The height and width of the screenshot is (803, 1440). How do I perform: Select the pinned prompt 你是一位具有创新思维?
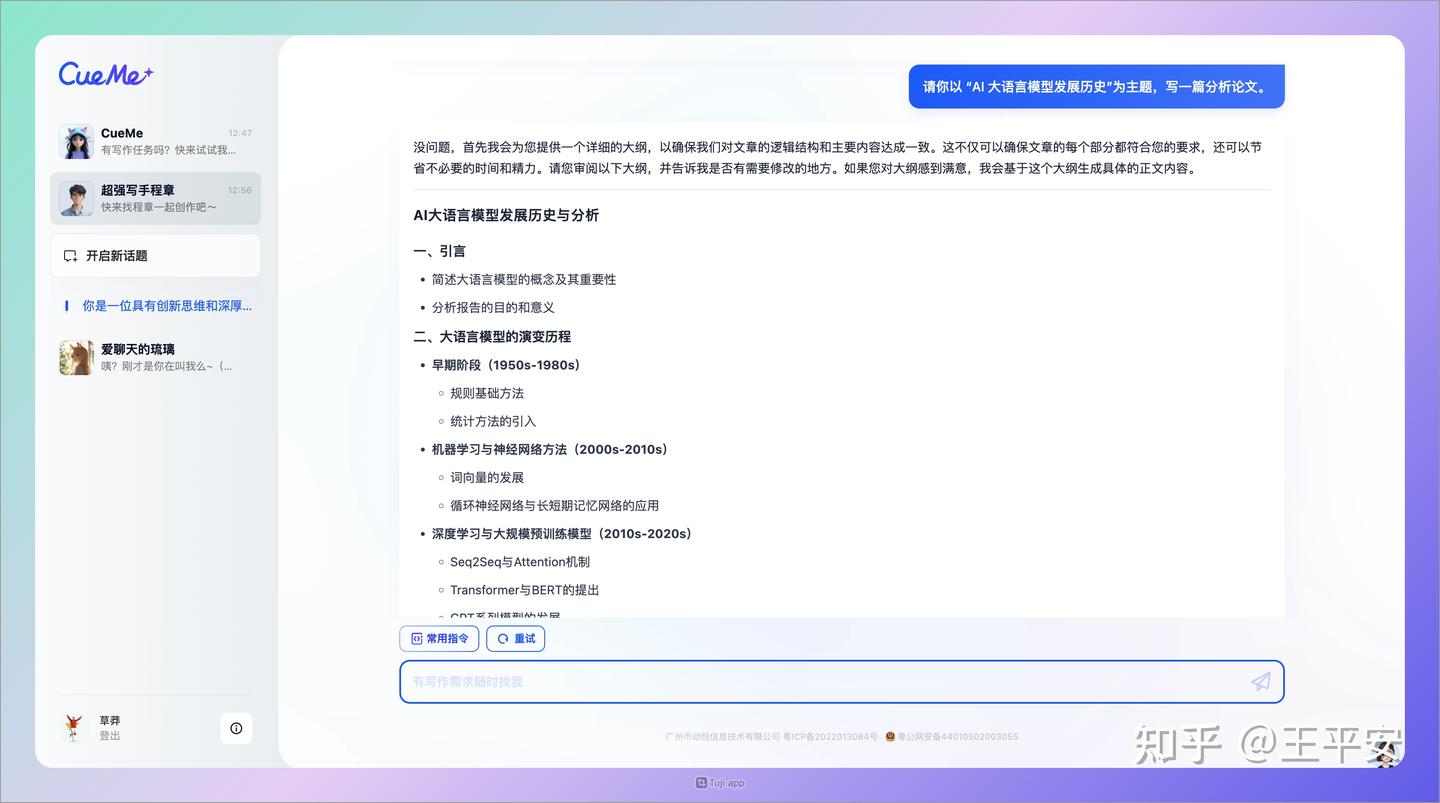point(160,305)
